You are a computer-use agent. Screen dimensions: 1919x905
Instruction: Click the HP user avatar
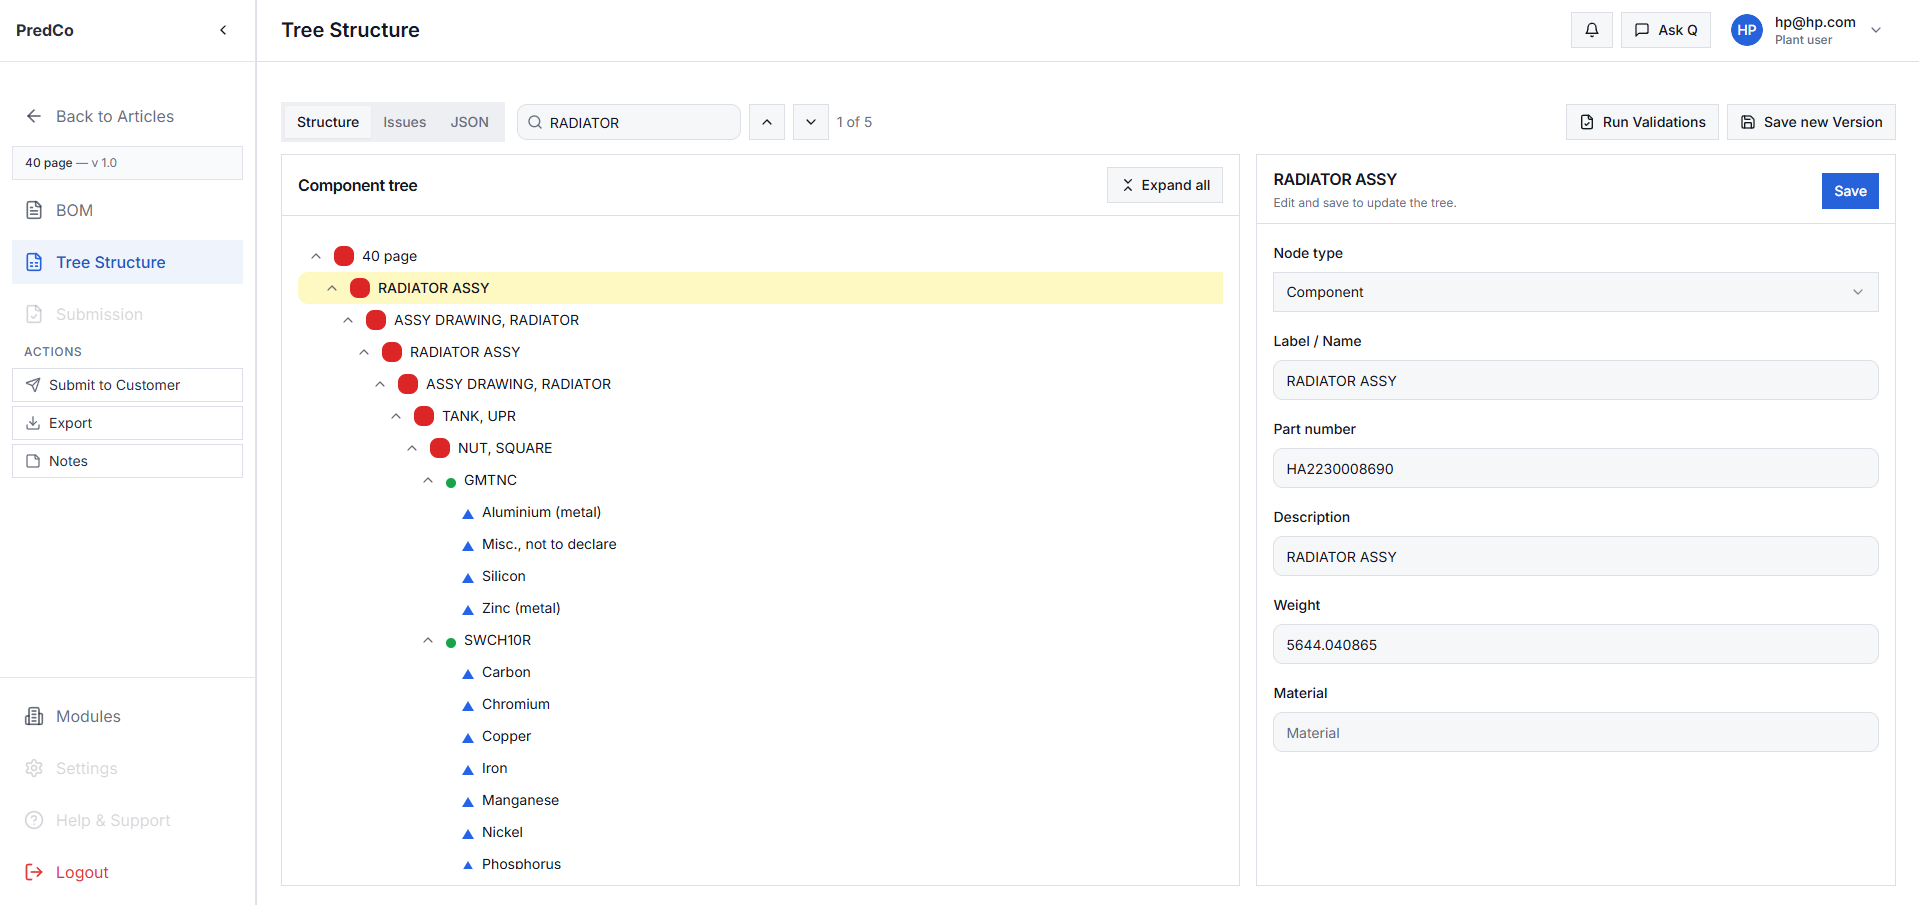click(1746, 30)
